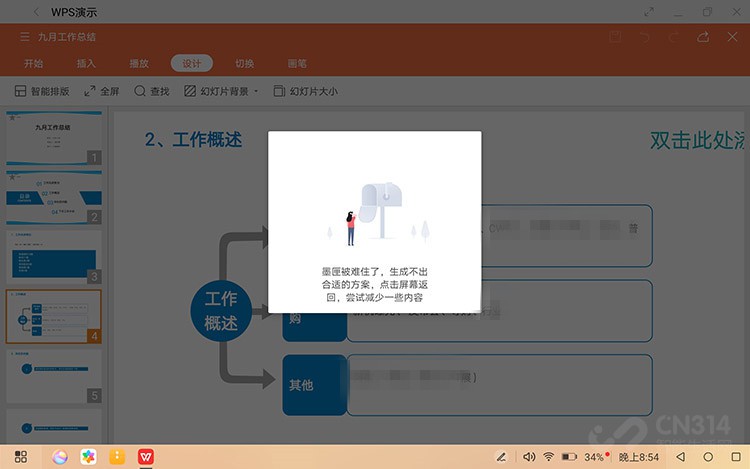Tap the system home circle button

pos(708,457)
